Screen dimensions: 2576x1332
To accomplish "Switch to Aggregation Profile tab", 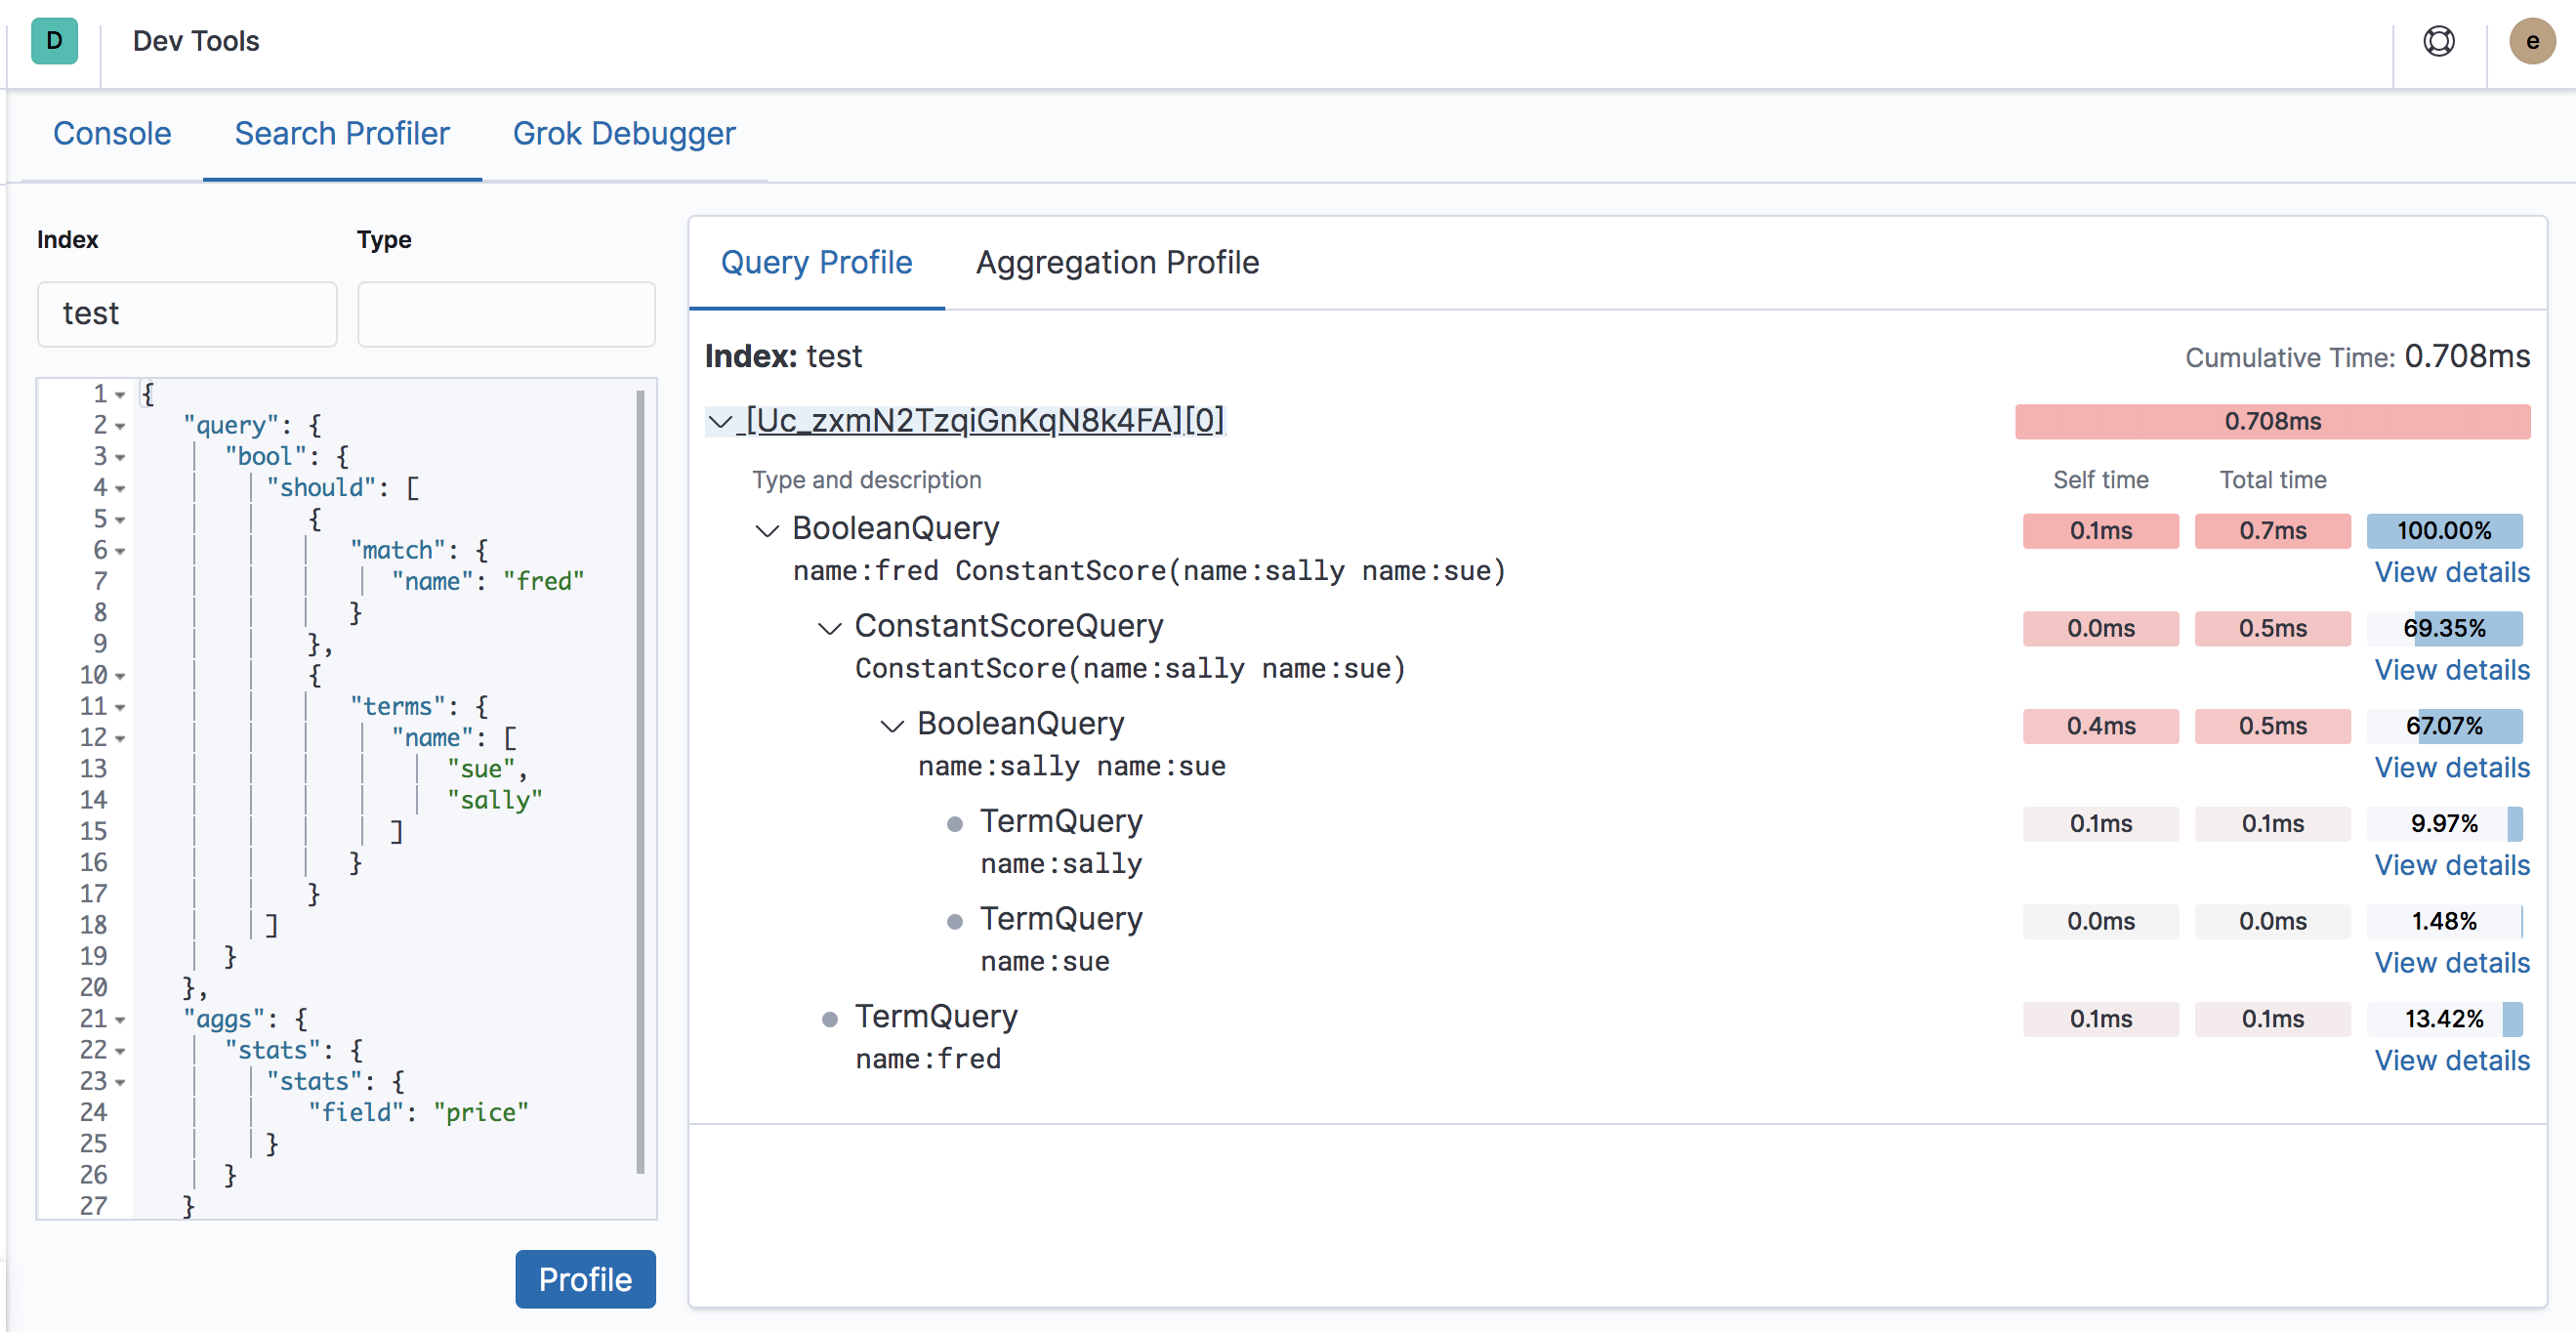I will [x=1115, y=262].
